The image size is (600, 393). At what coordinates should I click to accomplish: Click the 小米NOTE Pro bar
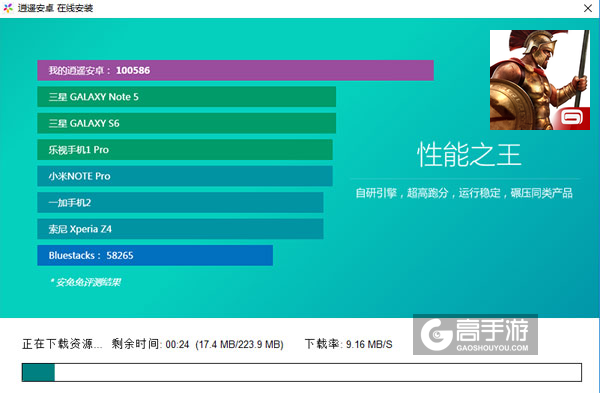[185, 176]
